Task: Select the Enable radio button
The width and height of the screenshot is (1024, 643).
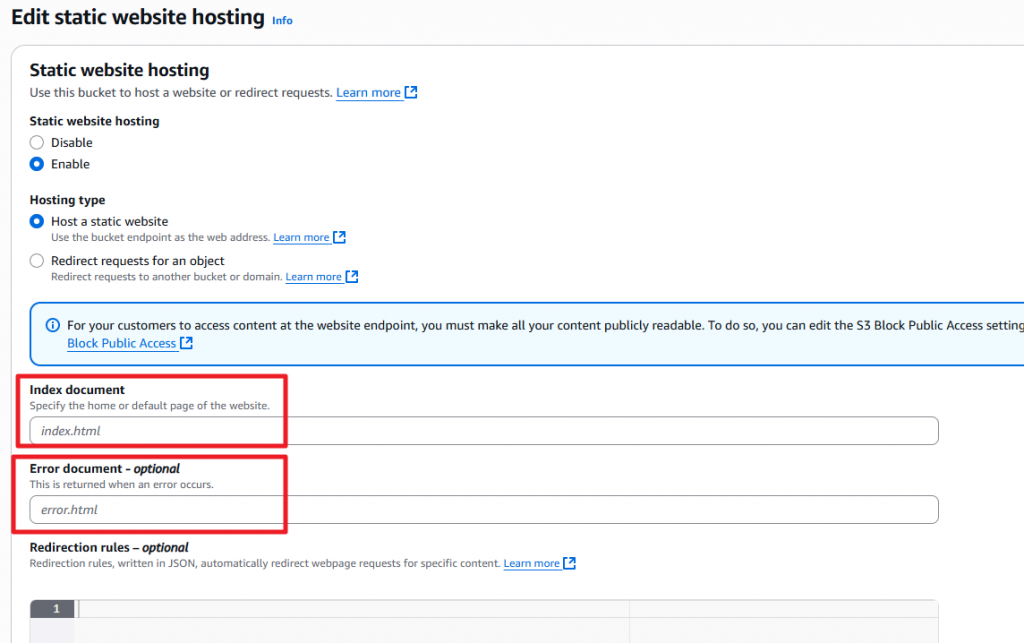Action: pos(37,164)
